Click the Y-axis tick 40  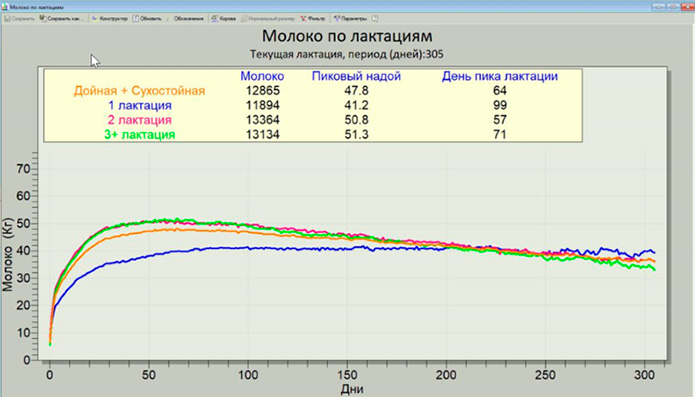pyautogui.click(x=23, y=251)
